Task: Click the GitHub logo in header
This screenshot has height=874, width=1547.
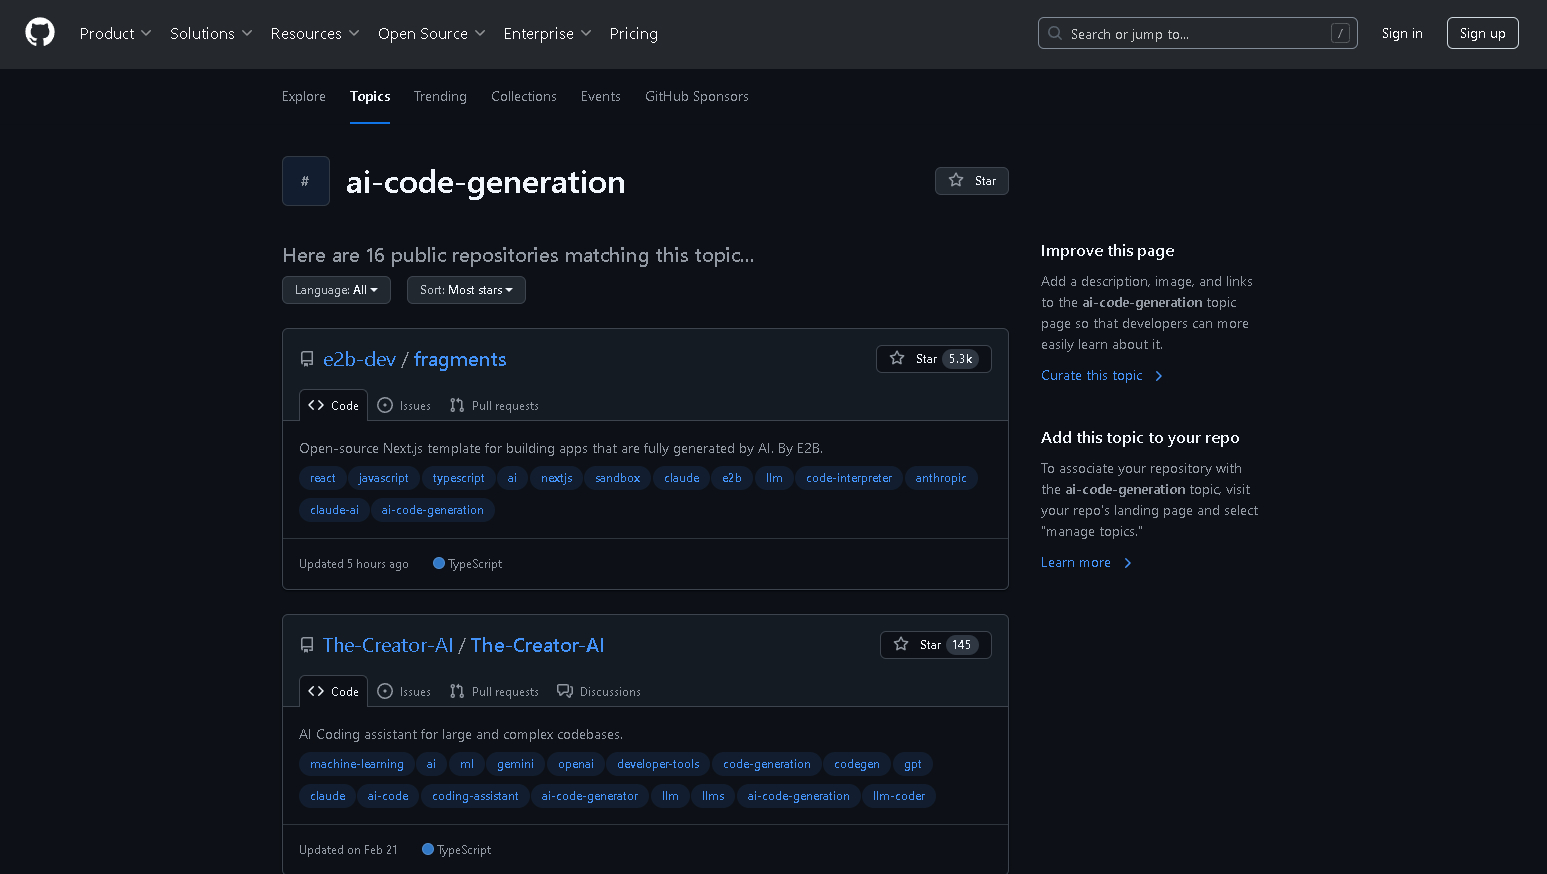Action: (x=40, y=33)
